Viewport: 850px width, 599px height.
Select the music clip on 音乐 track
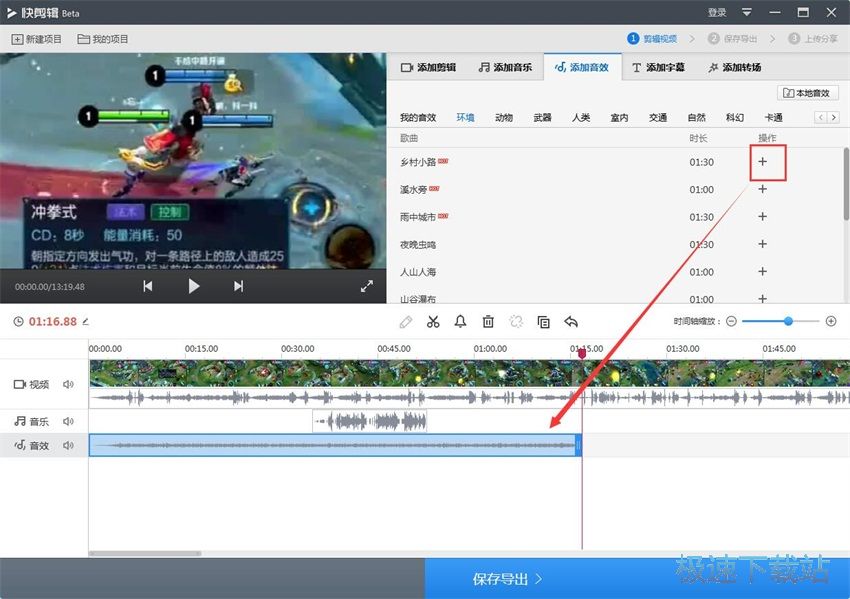pos(370,421)
